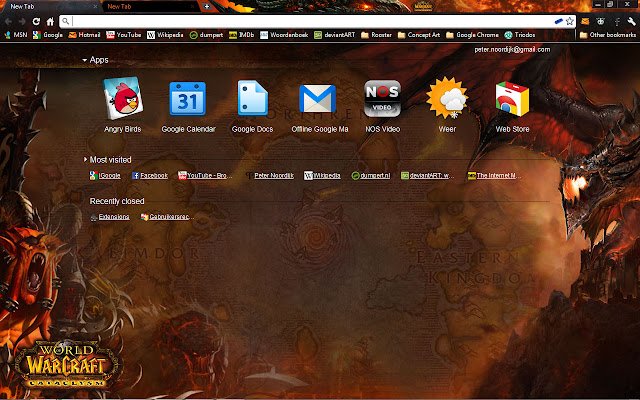The width and height of the screenshot is (640, 400).
Task: Close the second New Tab
Action: coord(192,7)
